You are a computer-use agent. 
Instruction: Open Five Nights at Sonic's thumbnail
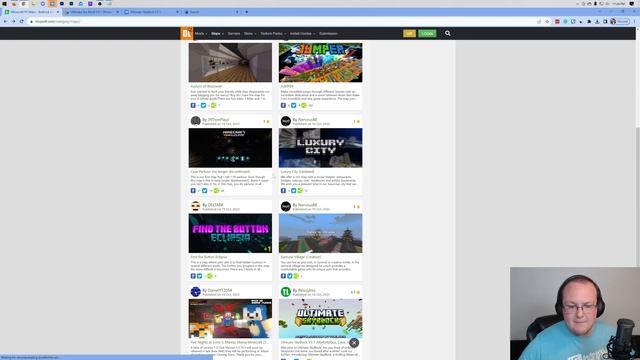coord(230,318)
